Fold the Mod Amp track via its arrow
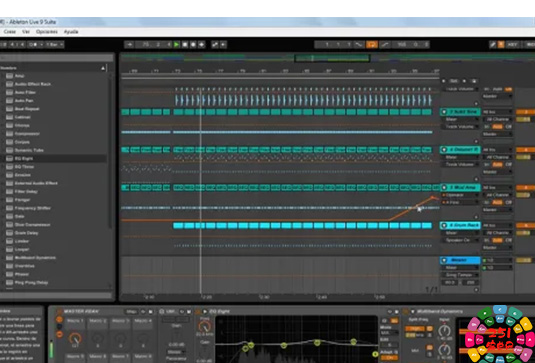Viewport: 535px width, 363px height. [444, 188]
